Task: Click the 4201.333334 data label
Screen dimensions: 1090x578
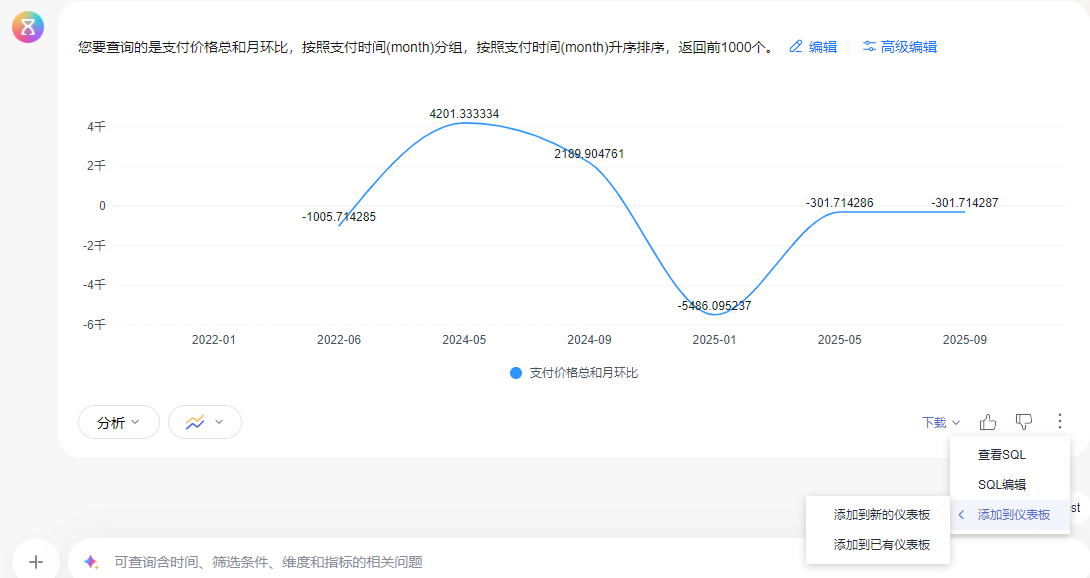Action: coord(464,114)
